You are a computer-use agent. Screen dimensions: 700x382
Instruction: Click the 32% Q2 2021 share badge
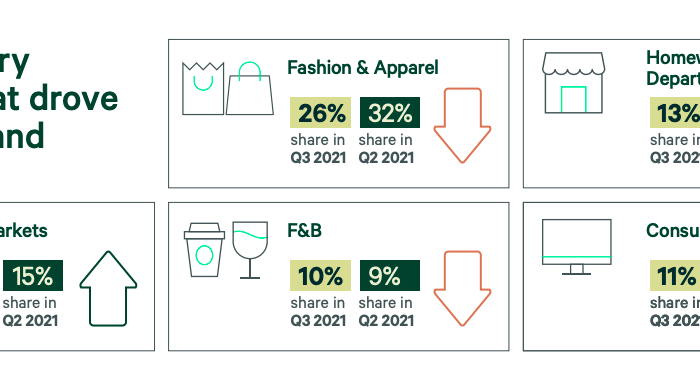tap(390, 112)
